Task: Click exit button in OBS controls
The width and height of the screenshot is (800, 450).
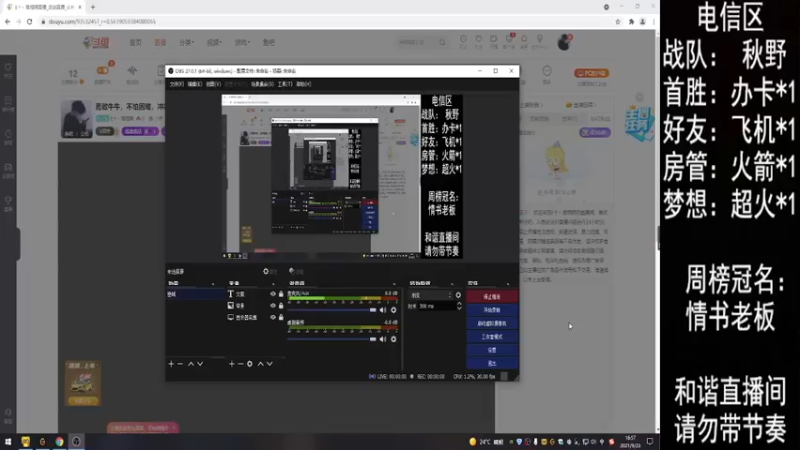Action: [492, 363]
